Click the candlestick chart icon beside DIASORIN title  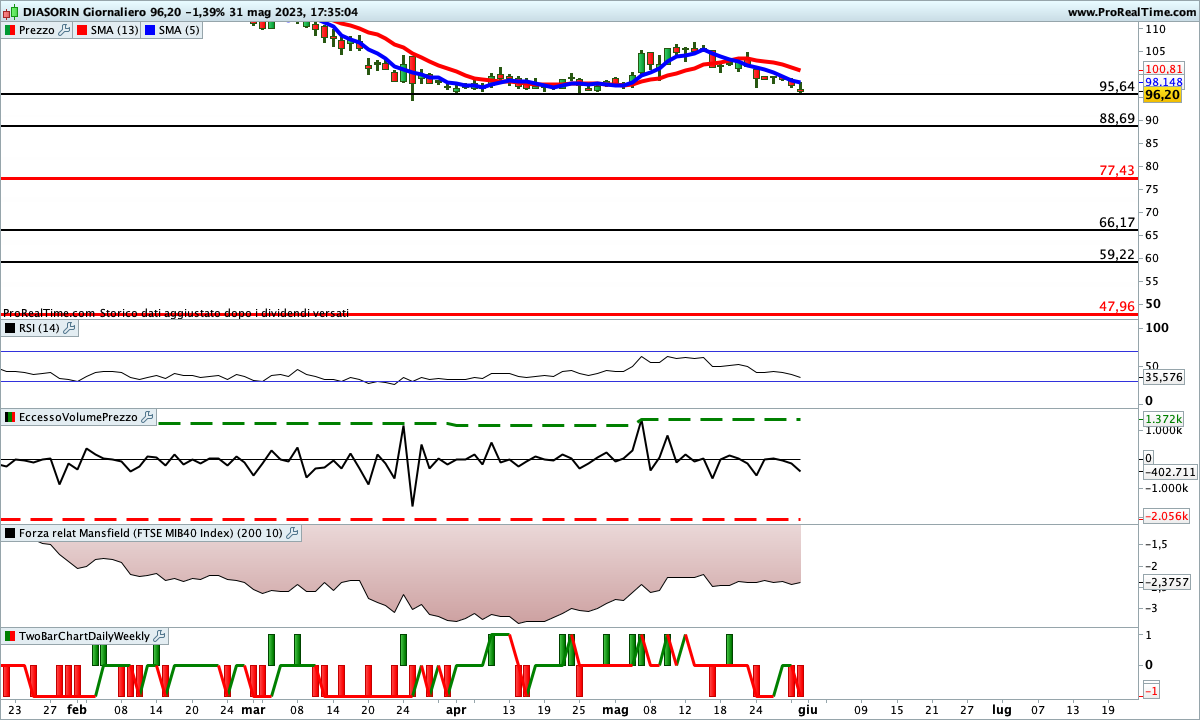click(10, 11)
